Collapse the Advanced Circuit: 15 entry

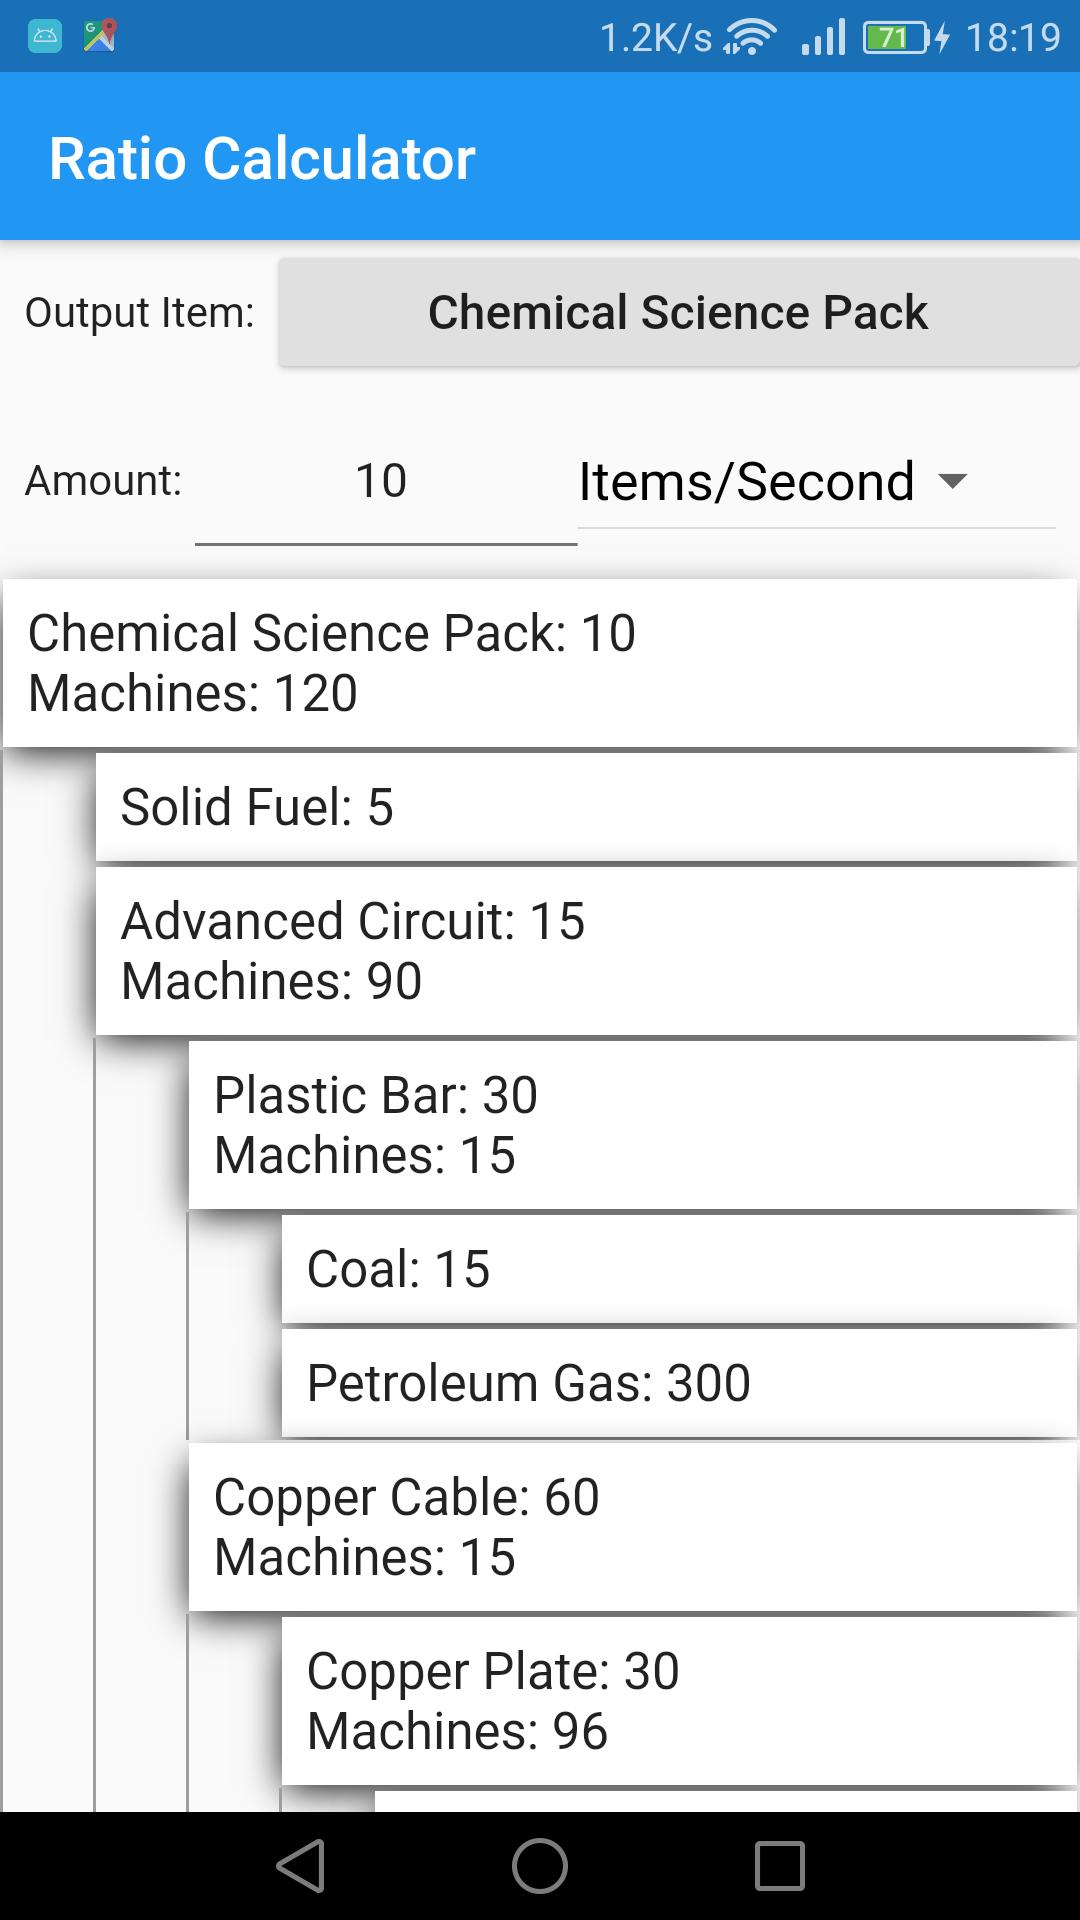[x=586, y=951]
